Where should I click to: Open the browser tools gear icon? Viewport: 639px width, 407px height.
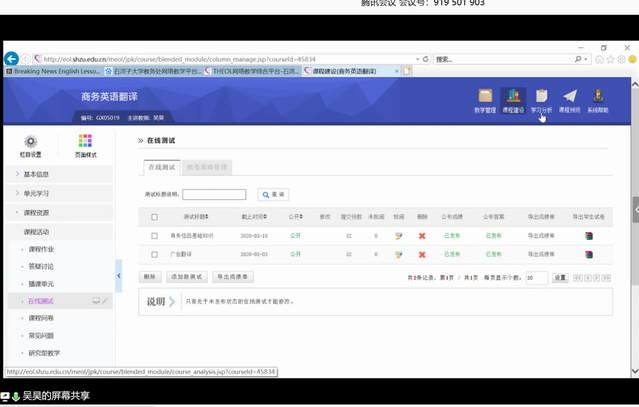(621, 59)
